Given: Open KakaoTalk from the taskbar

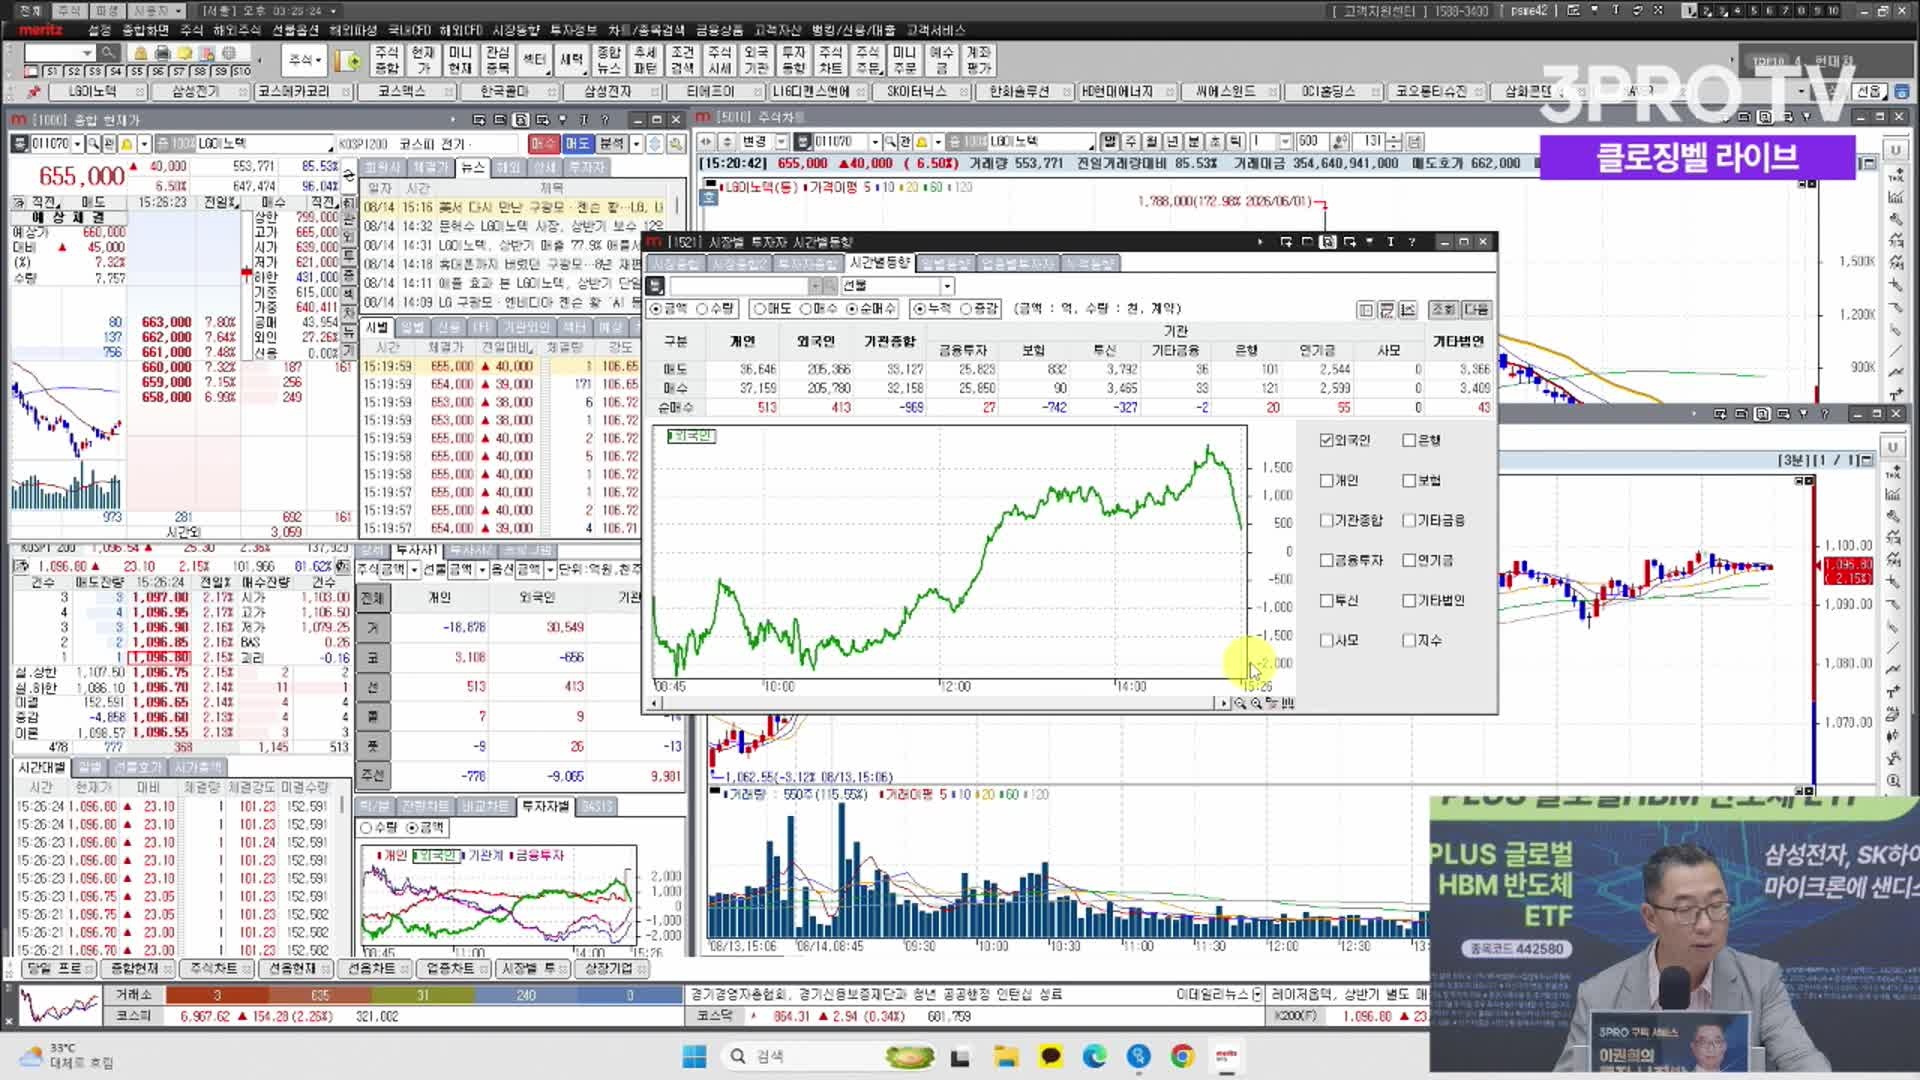Looking at the screenshot, I should pyautogui.click(x=1050, y=1056).
